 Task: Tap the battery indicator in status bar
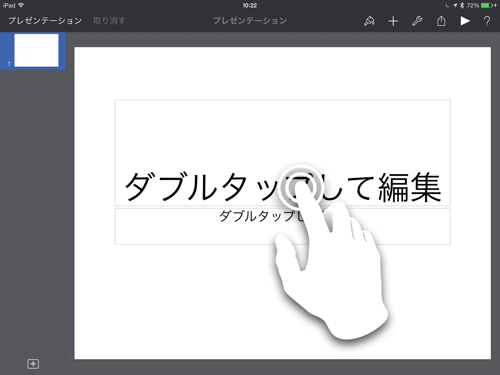[x=488, y=5]
